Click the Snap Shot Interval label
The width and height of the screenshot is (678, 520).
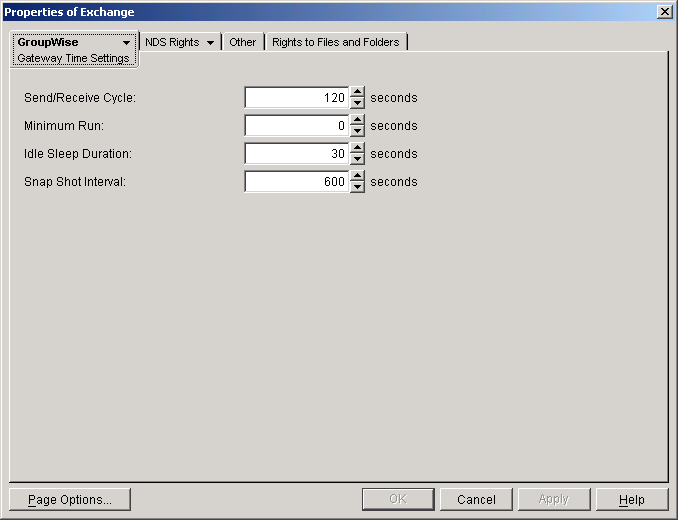coord(75,182)
